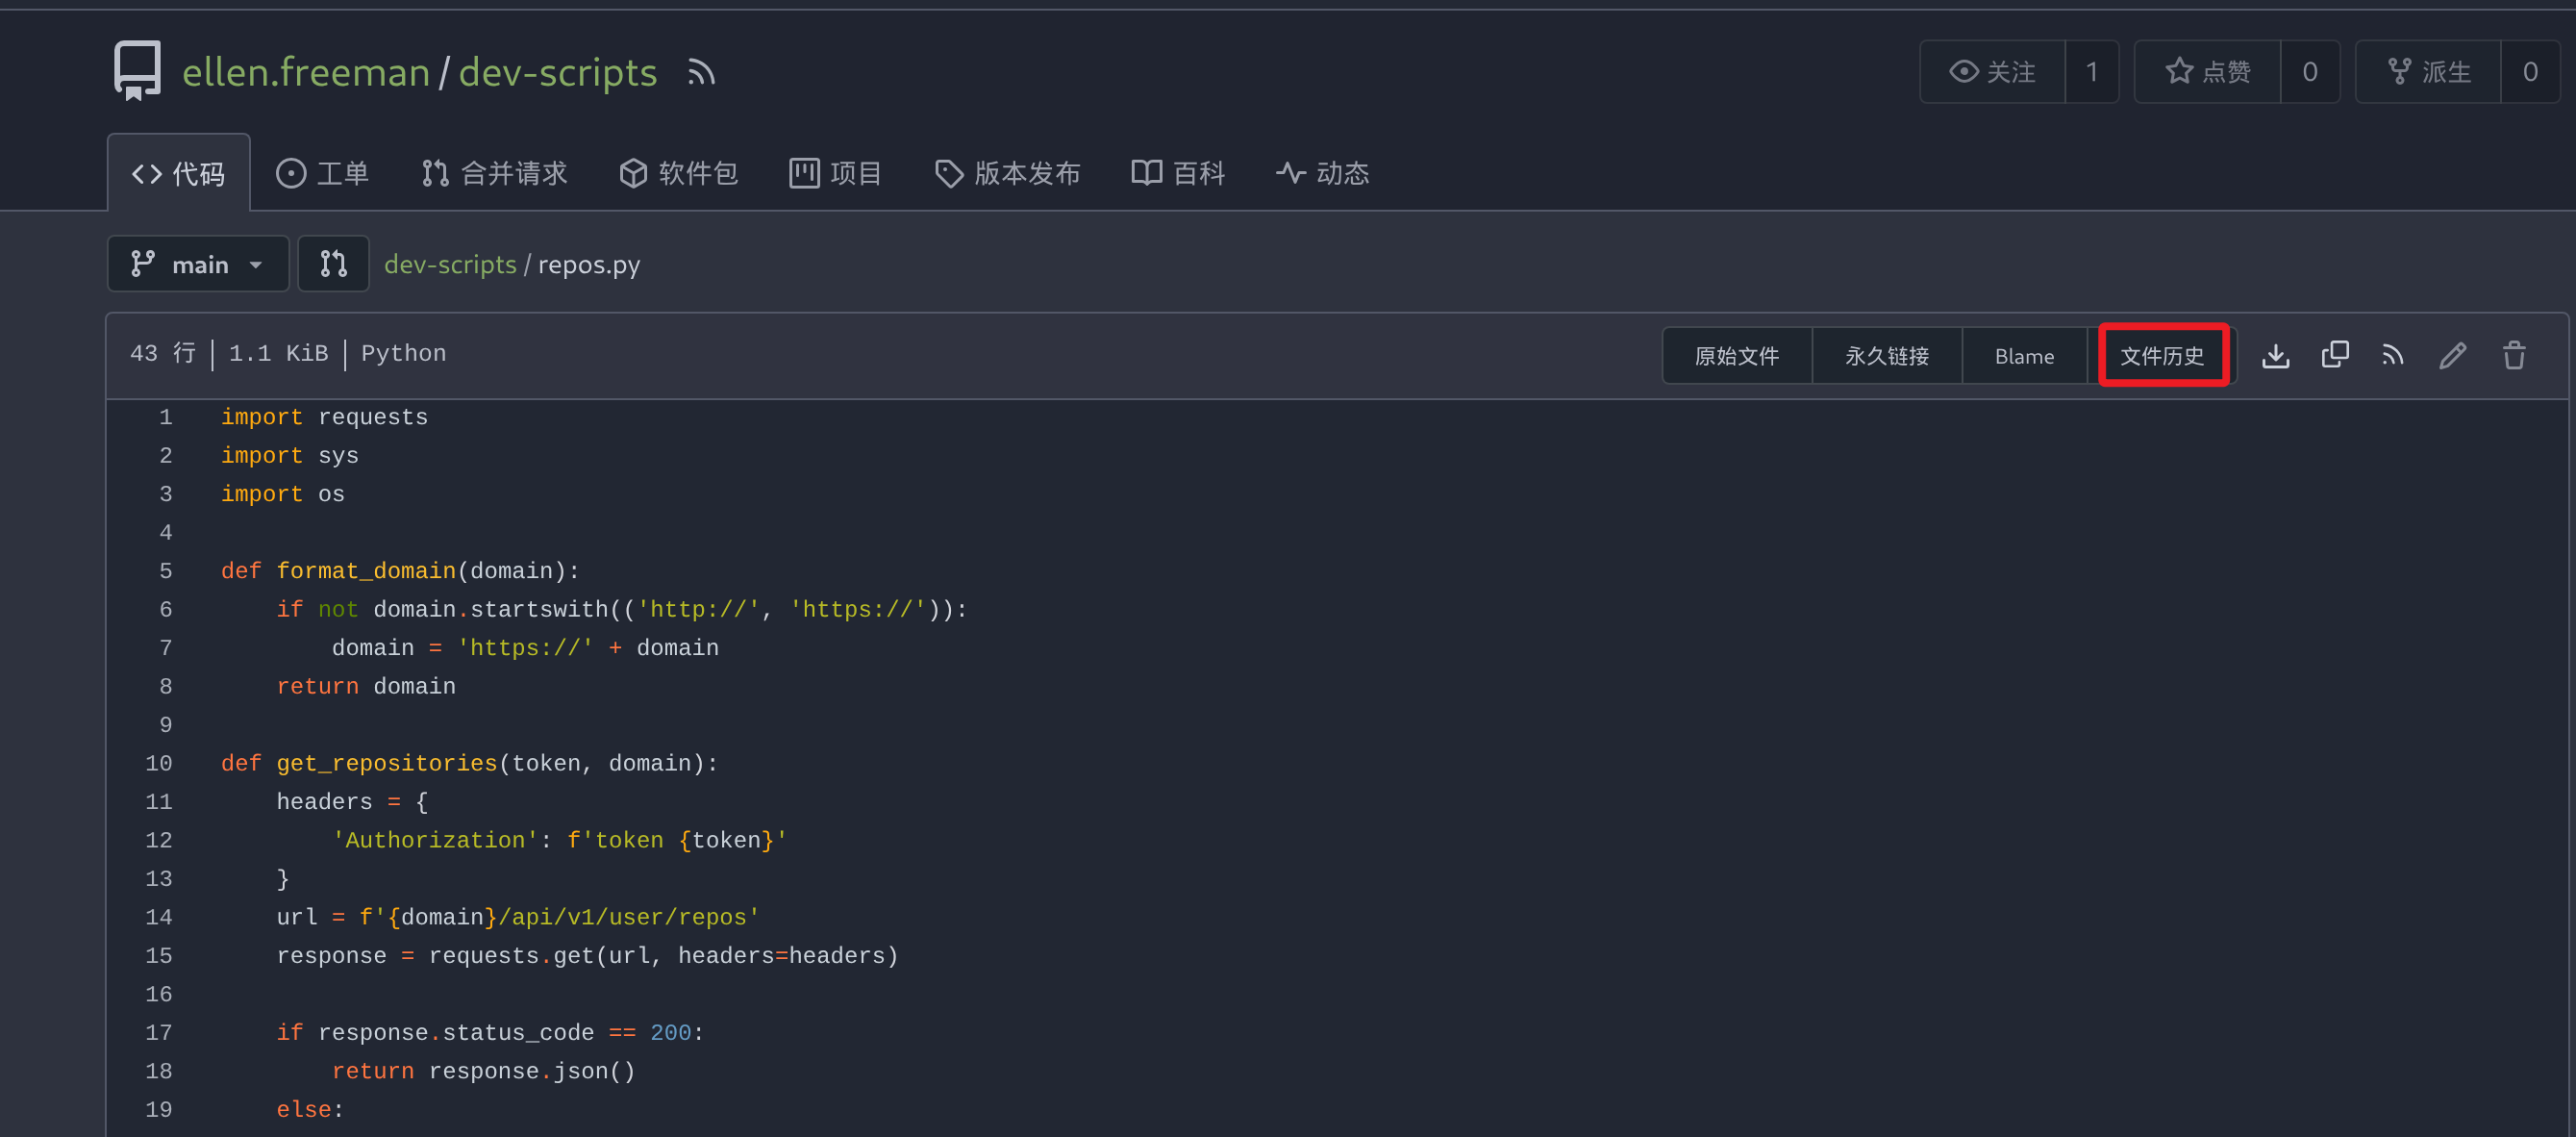Click the 文件历史 button

[x=2162, y=355]
